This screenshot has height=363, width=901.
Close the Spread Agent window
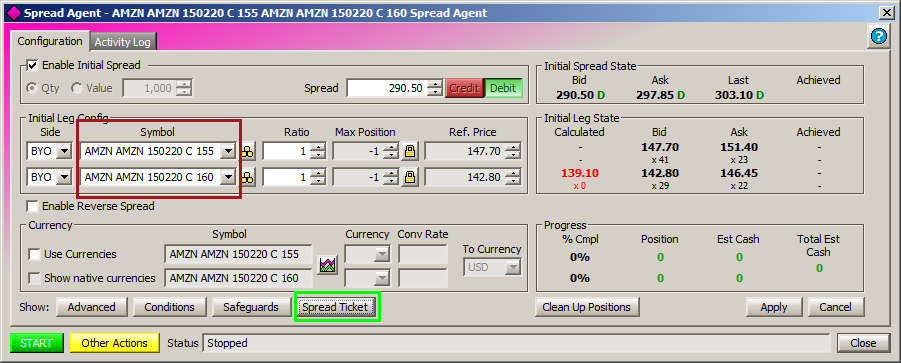pyautogui.click(x=887, y=13)
